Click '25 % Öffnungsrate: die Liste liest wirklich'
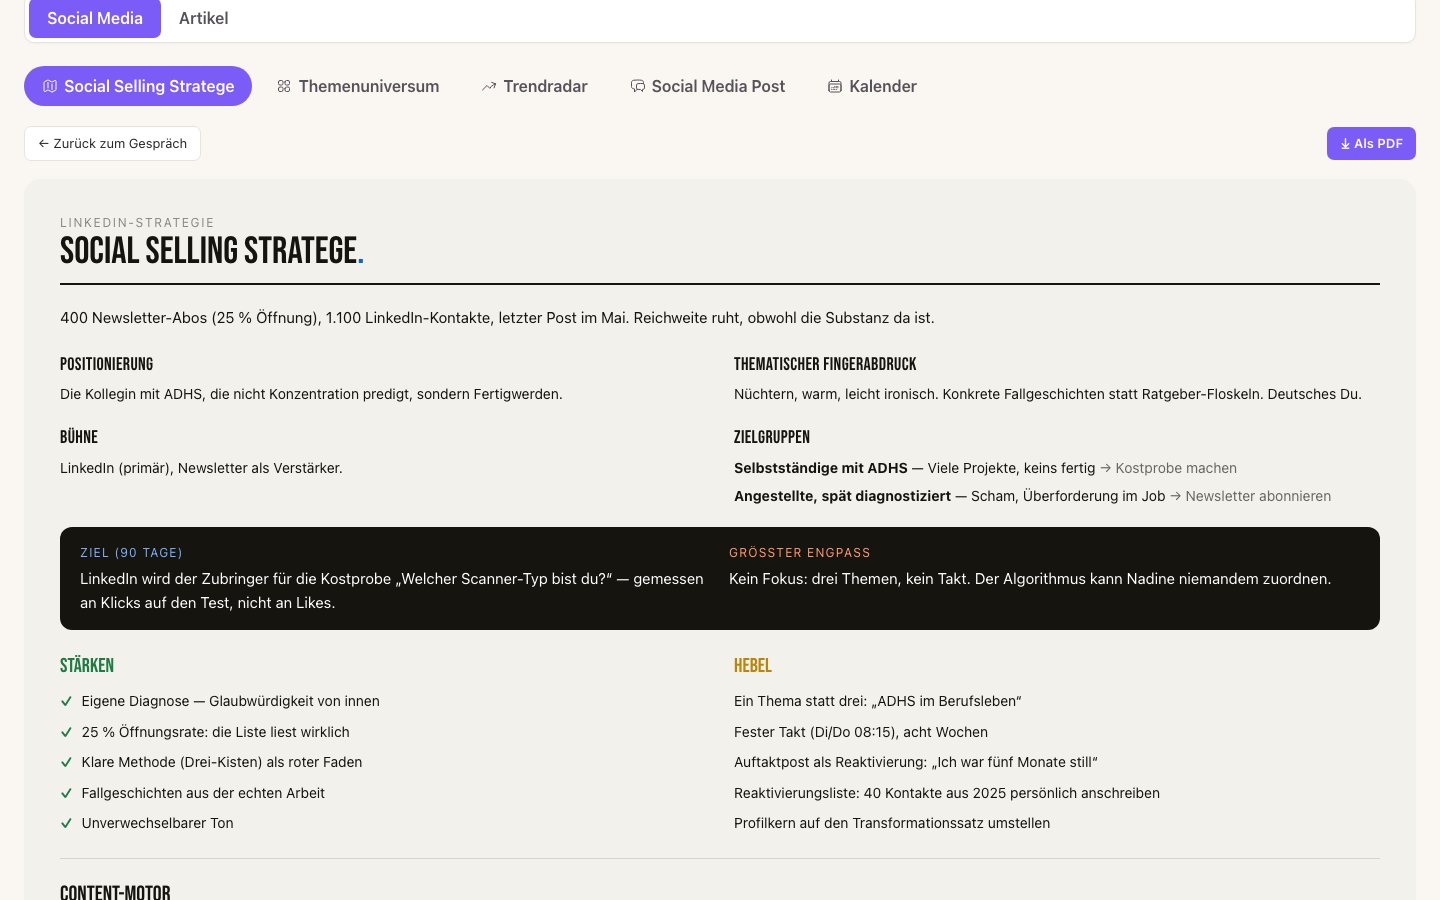 coord(216,732)
